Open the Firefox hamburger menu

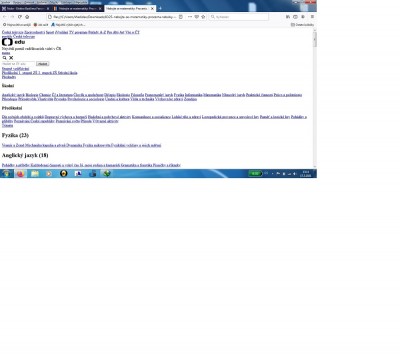pos(312,17)
